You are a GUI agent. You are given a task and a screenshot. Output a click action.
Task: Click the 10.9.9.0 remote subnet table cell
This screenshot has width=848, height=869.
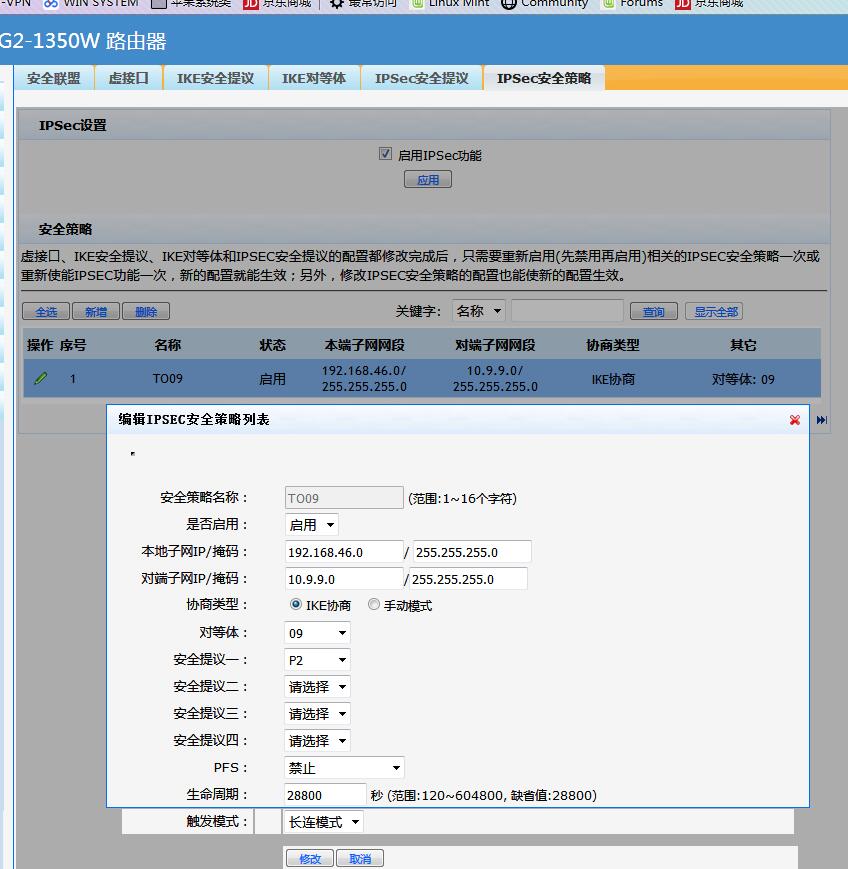coord(495,379)
